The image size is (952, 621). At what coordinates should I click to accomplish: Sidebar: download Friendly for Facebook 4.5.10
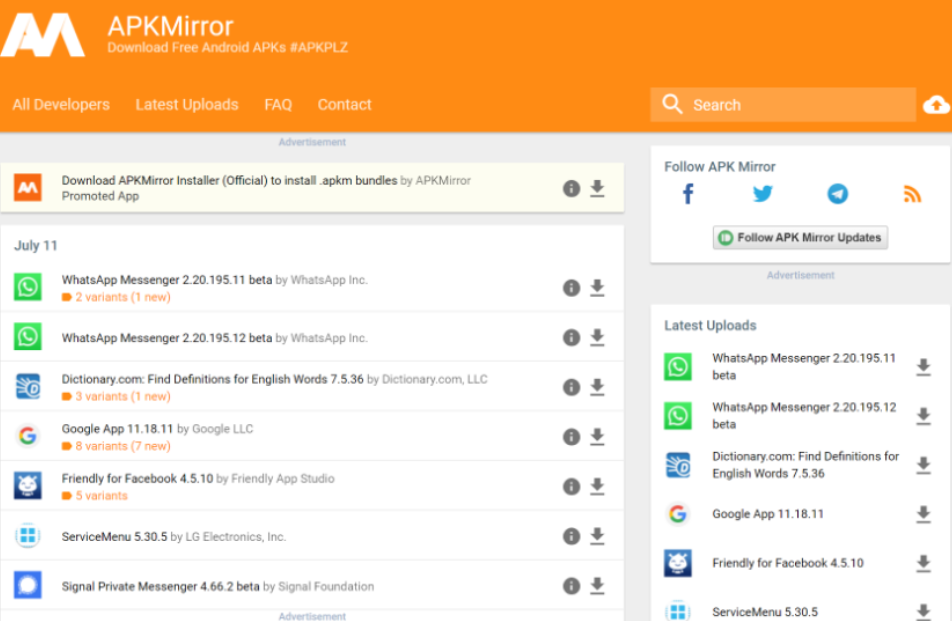coord(923,563)
